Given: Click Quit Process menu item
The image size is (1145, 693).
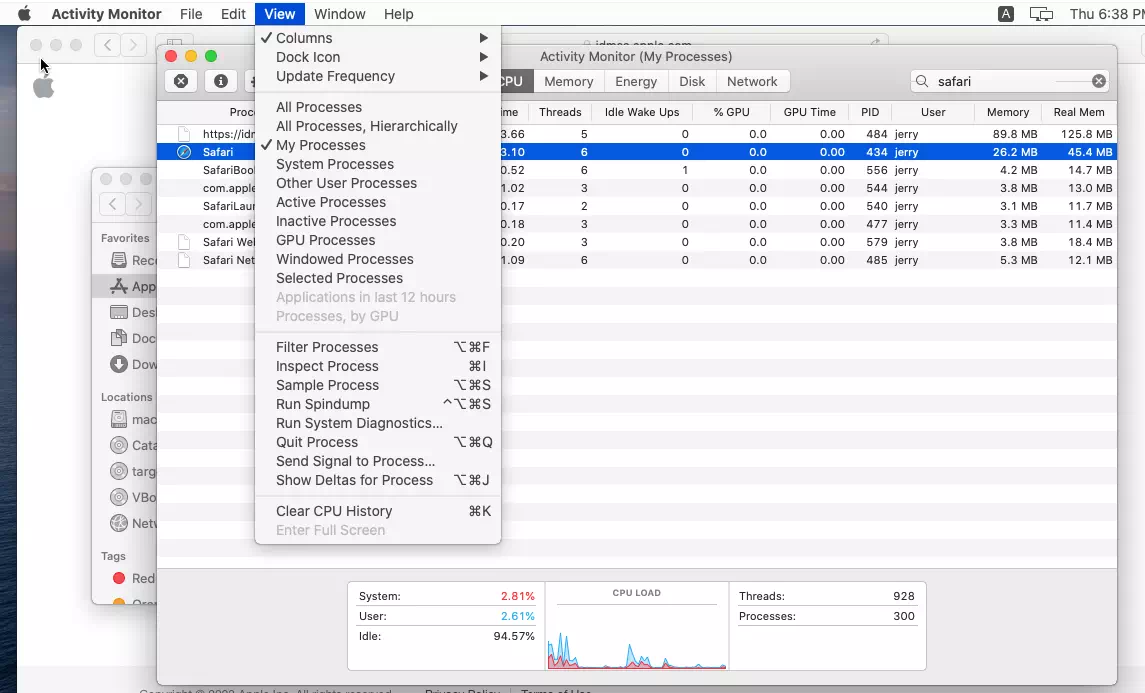Looking at the screenshot, I should click(378, 442).
